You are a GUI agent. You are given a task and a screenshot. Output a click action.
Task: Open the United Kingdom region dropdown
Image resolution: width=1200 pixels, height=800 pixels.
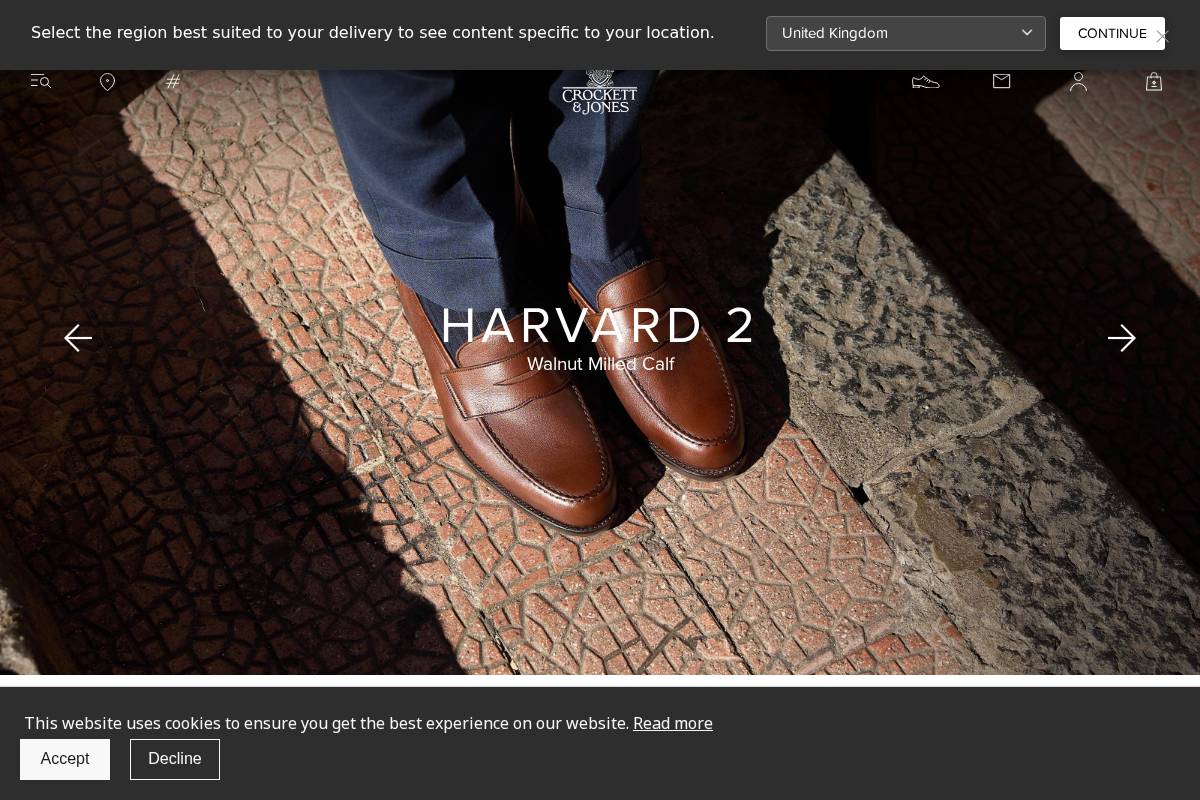click(x=906, y=33)
